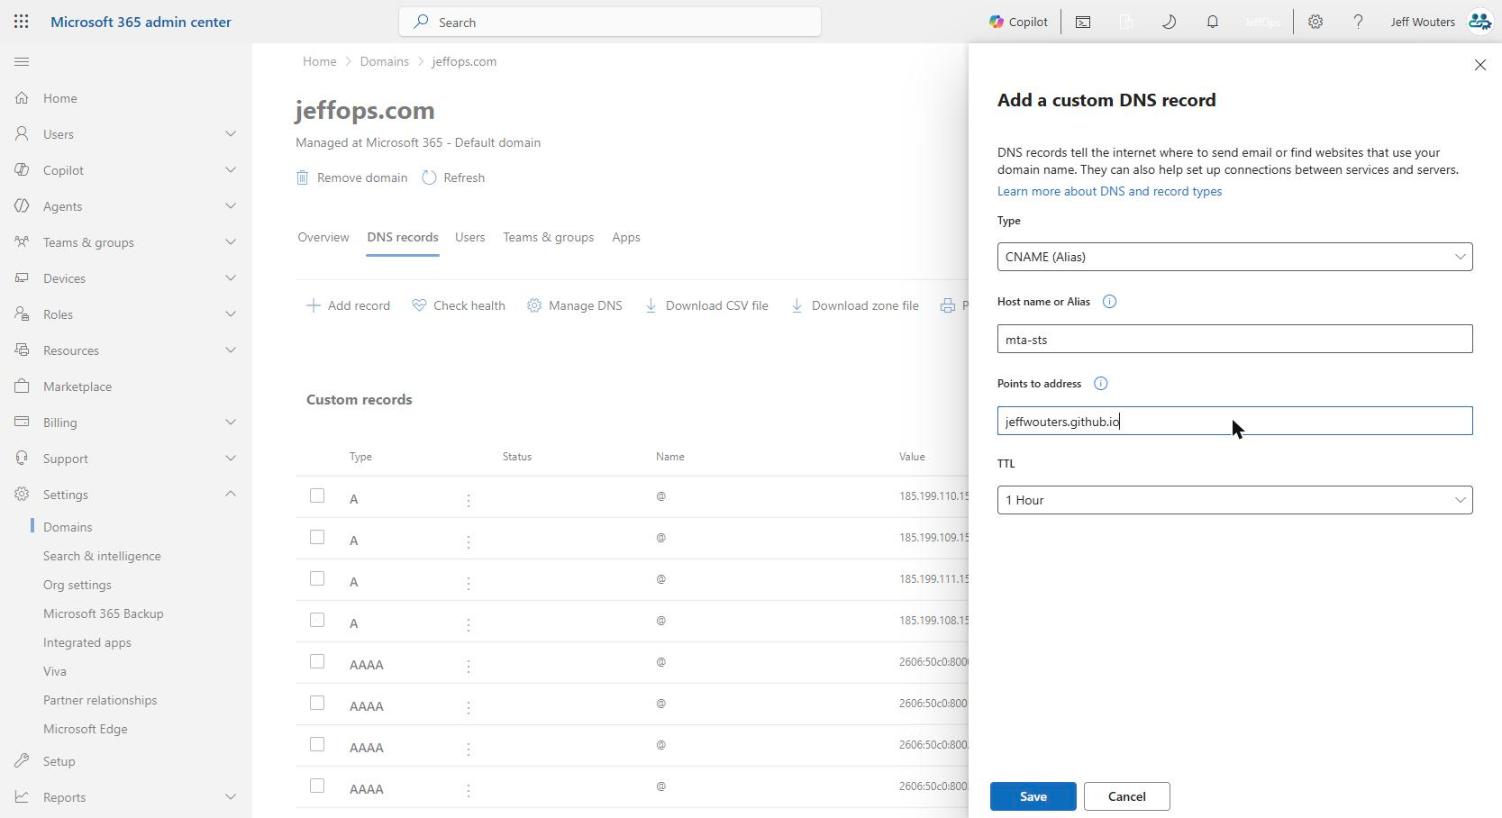Viewport: 1502px width, 818px height.
Task: Click Home icon in sidebar
Action: click(x=21, y=98)
